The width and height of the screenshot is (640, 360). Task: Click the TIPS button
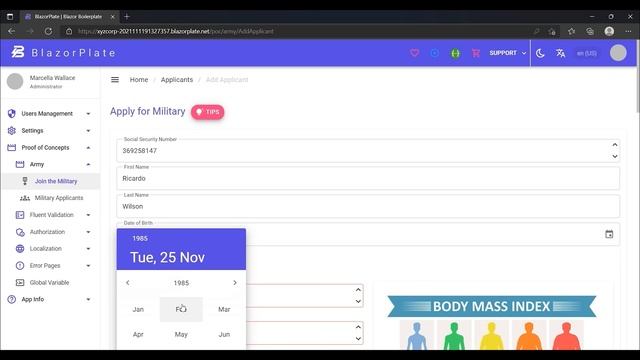tap(207, 112)
